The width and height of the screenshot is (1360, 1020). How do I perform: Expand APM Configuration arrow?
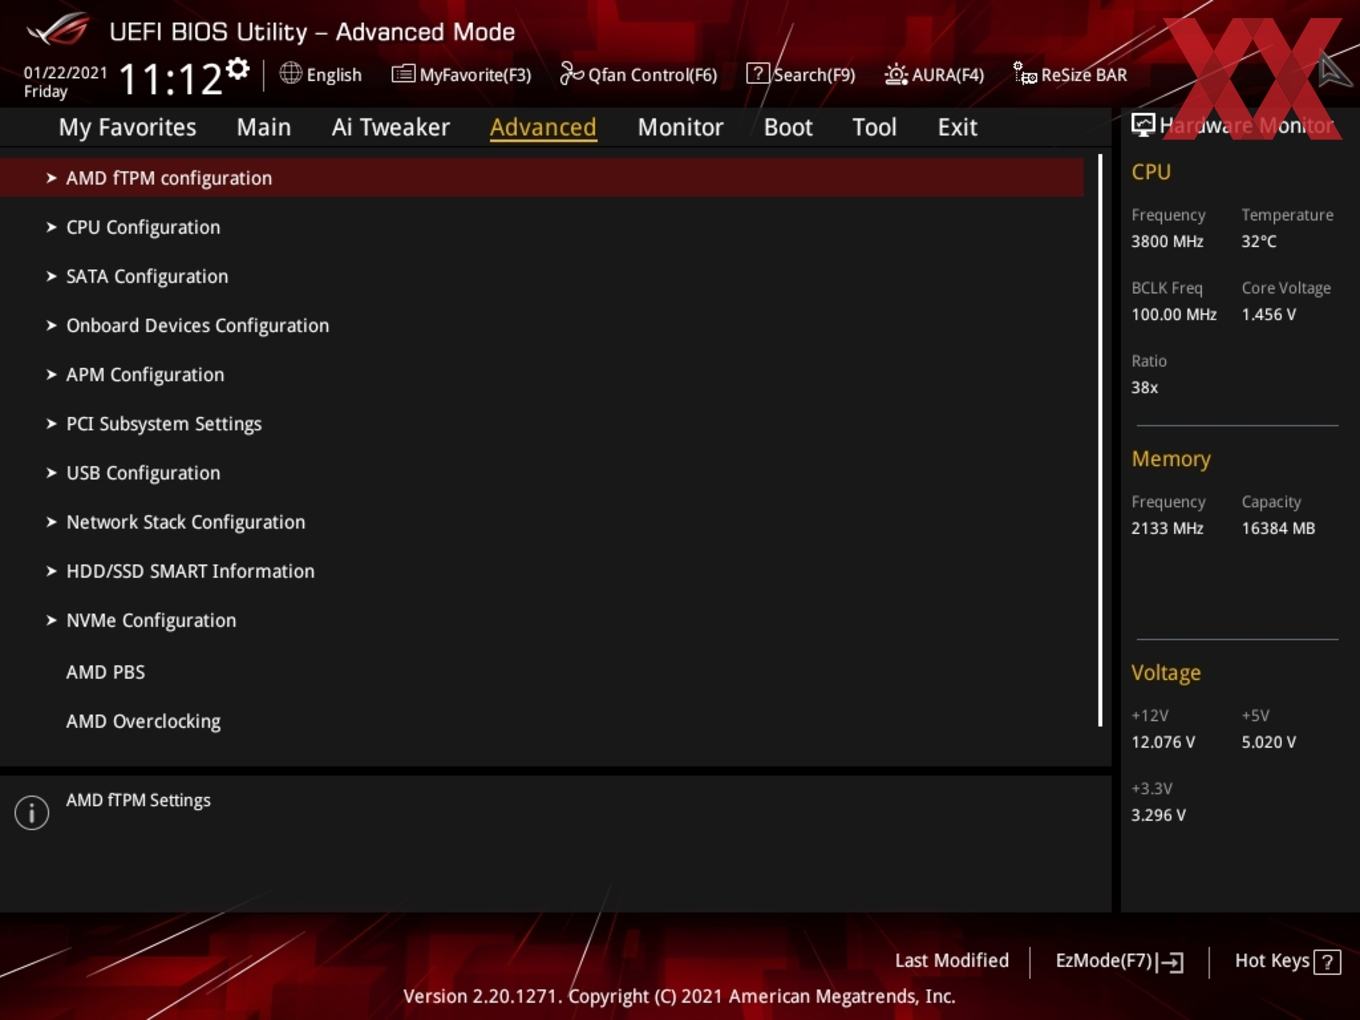point(51,374)
